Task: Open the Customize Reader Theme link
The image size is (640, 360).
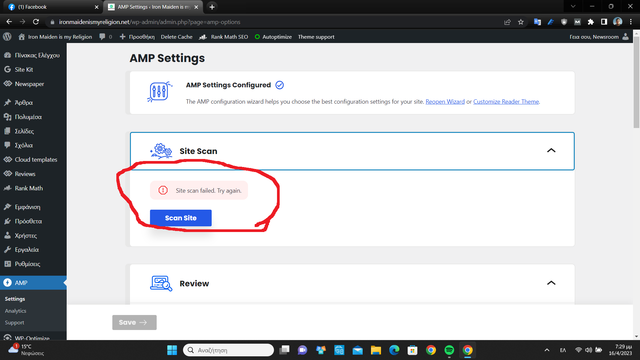Action: [506, 102]
